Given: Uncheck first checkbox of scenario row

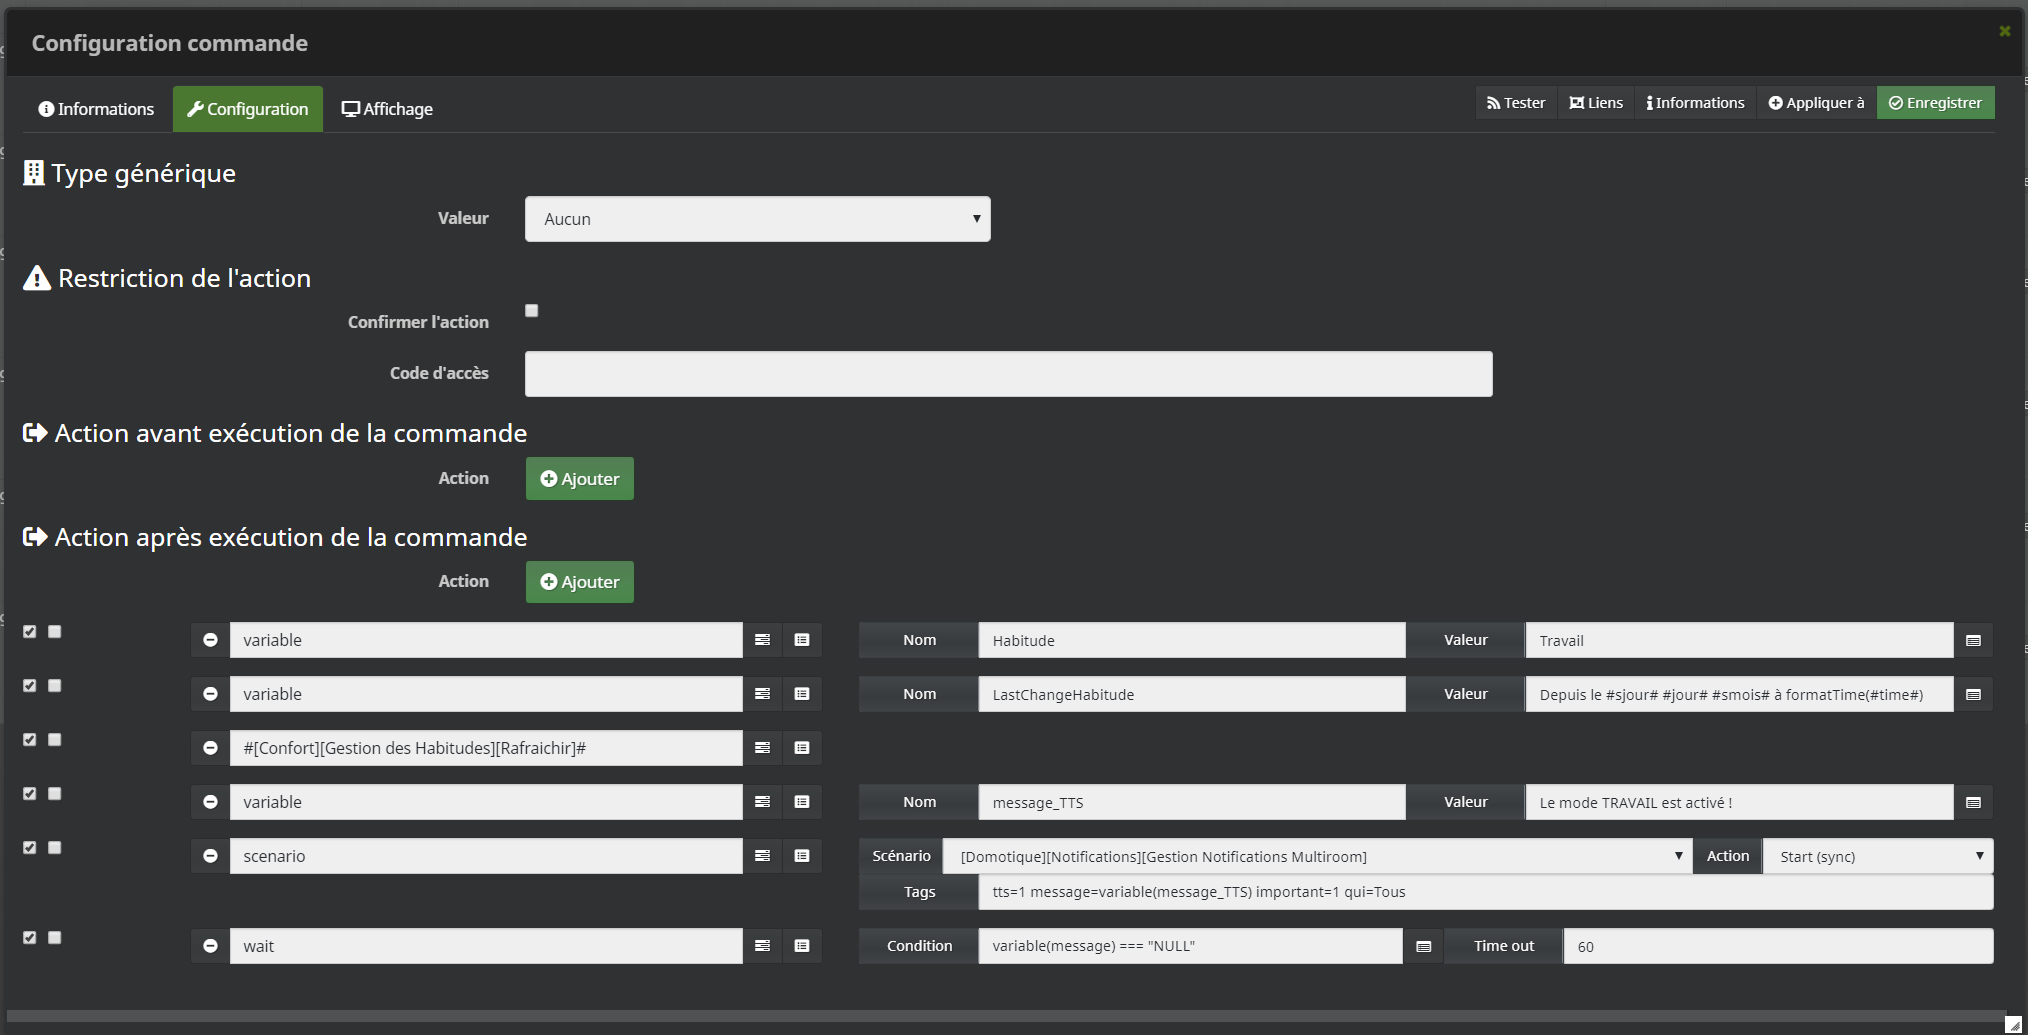Looking at the screenshot, I should (x=30, y=848).
